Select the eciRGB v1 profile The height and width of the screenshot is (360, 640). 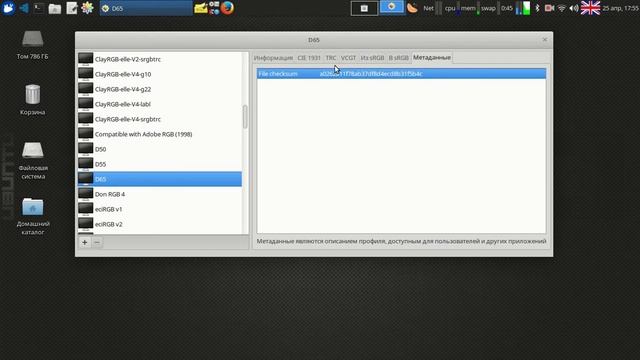point(160,209)
